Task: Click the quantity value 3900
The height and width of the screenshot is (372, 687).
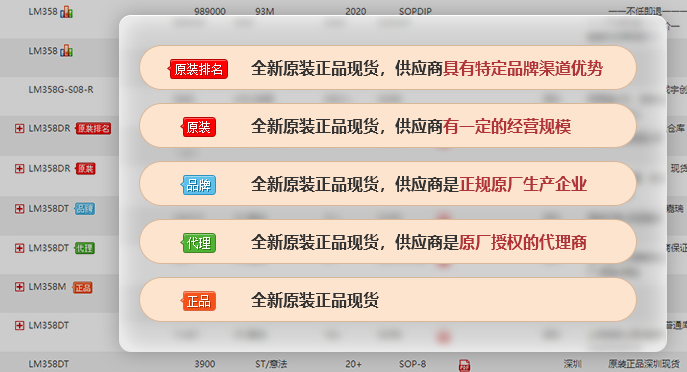Action: pyautogui.click(x=205, y=364)
